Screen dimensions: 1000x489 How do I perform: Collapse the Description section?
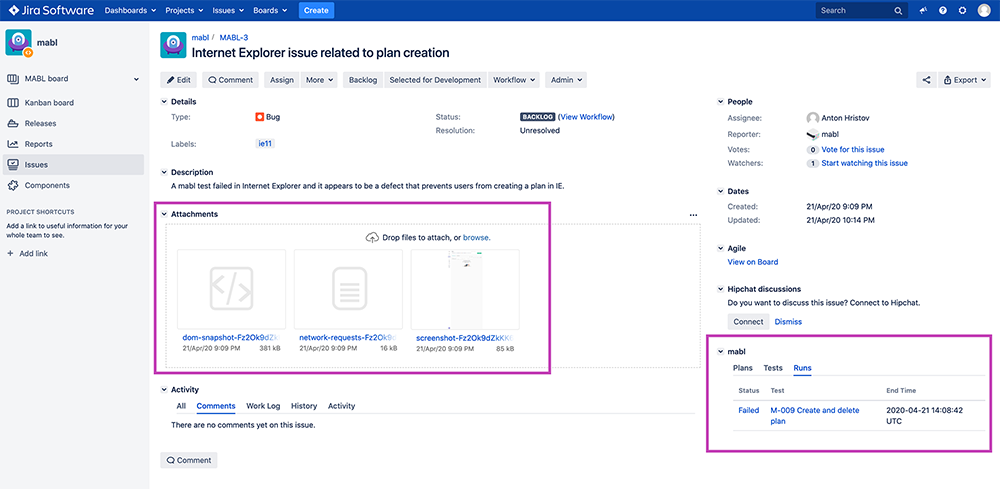pyautogui.click(x=165, y=172)
